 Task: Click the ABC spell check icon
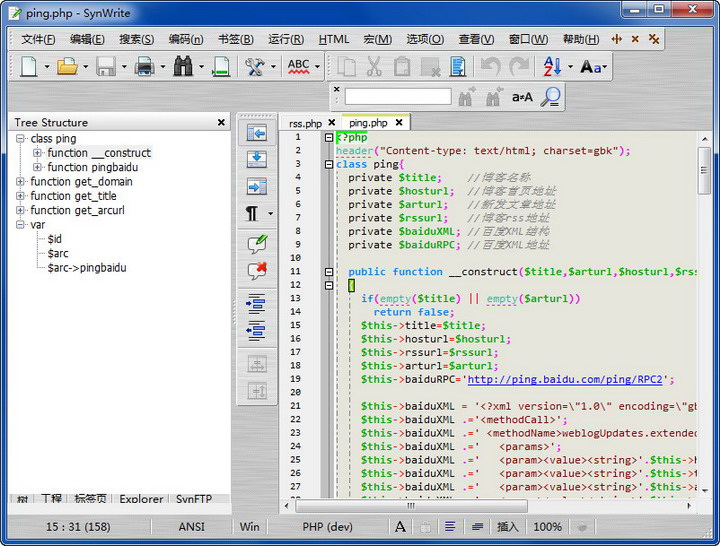[298, 67]
